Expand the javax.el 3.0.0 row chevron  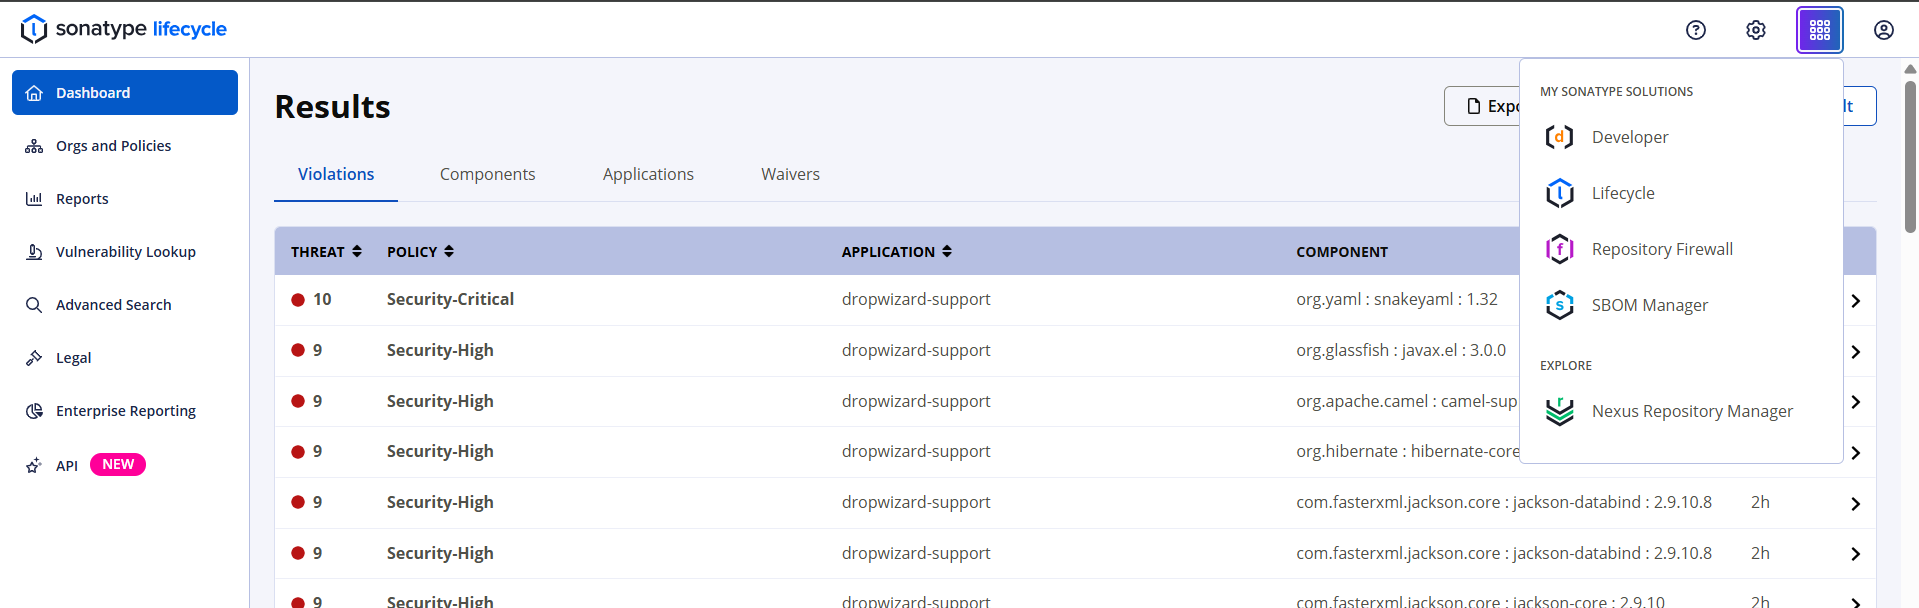coord(1856,352)
